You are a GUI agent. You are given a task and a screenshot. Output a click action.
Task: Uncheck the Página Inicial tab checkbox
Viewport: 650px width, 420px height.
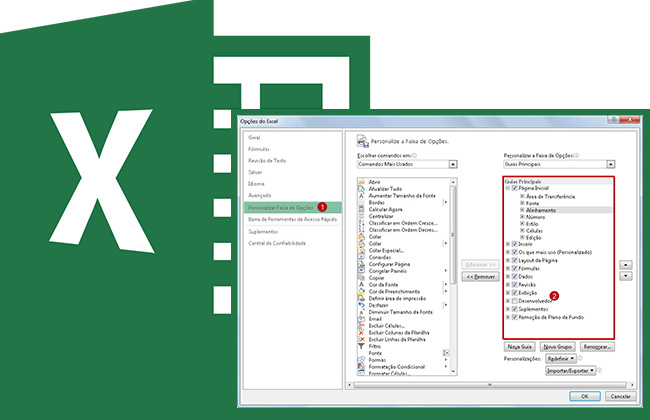click(x=514, y=188)
